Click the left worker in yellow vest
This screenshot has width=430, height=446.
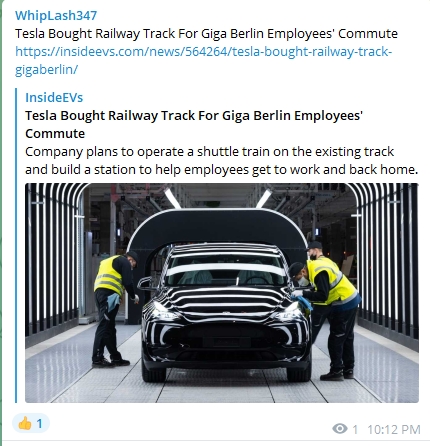pos(115,309)
